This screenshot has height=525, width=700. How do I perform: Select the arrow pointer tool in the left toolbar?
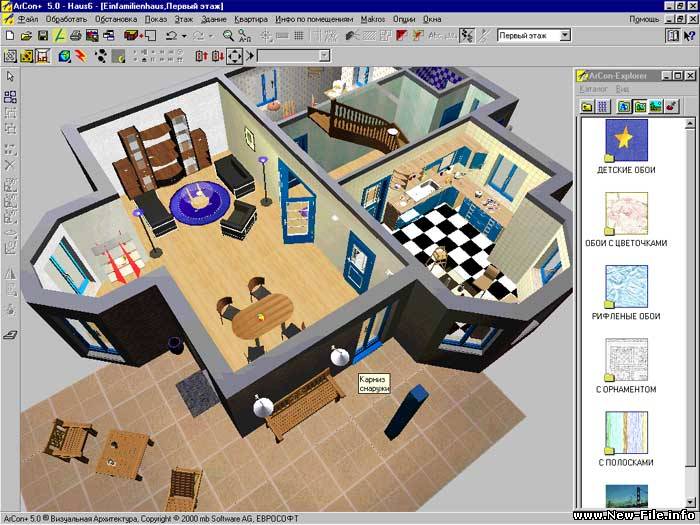(10, 76)
